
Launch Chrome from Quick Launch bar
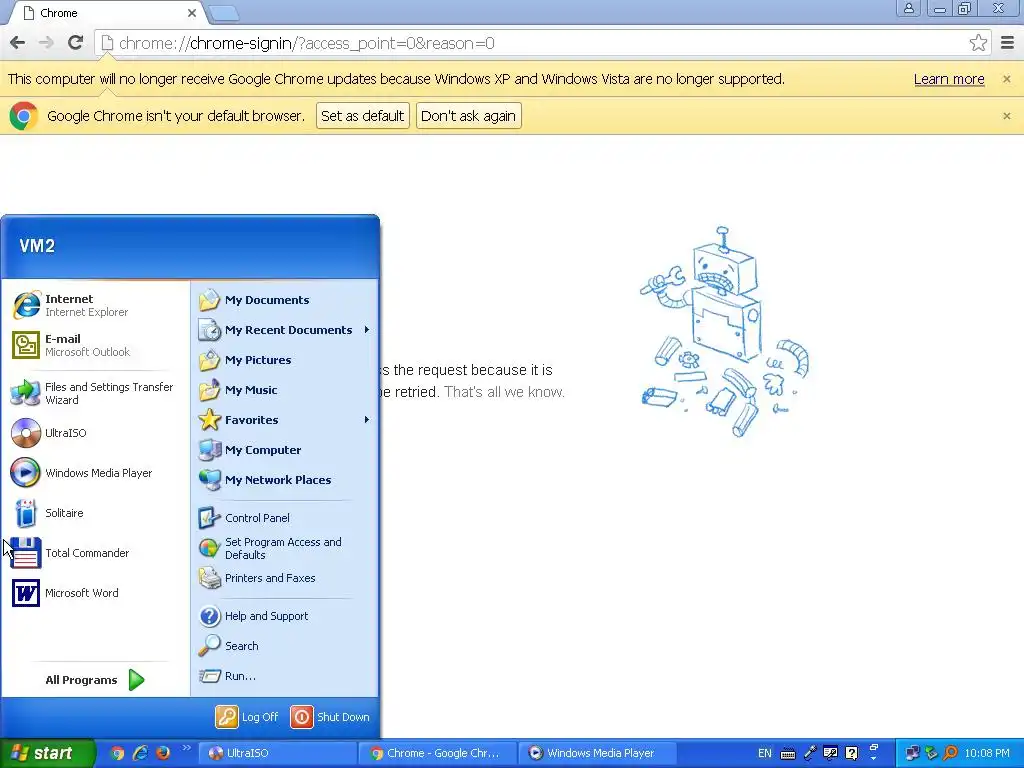point(117,753)
